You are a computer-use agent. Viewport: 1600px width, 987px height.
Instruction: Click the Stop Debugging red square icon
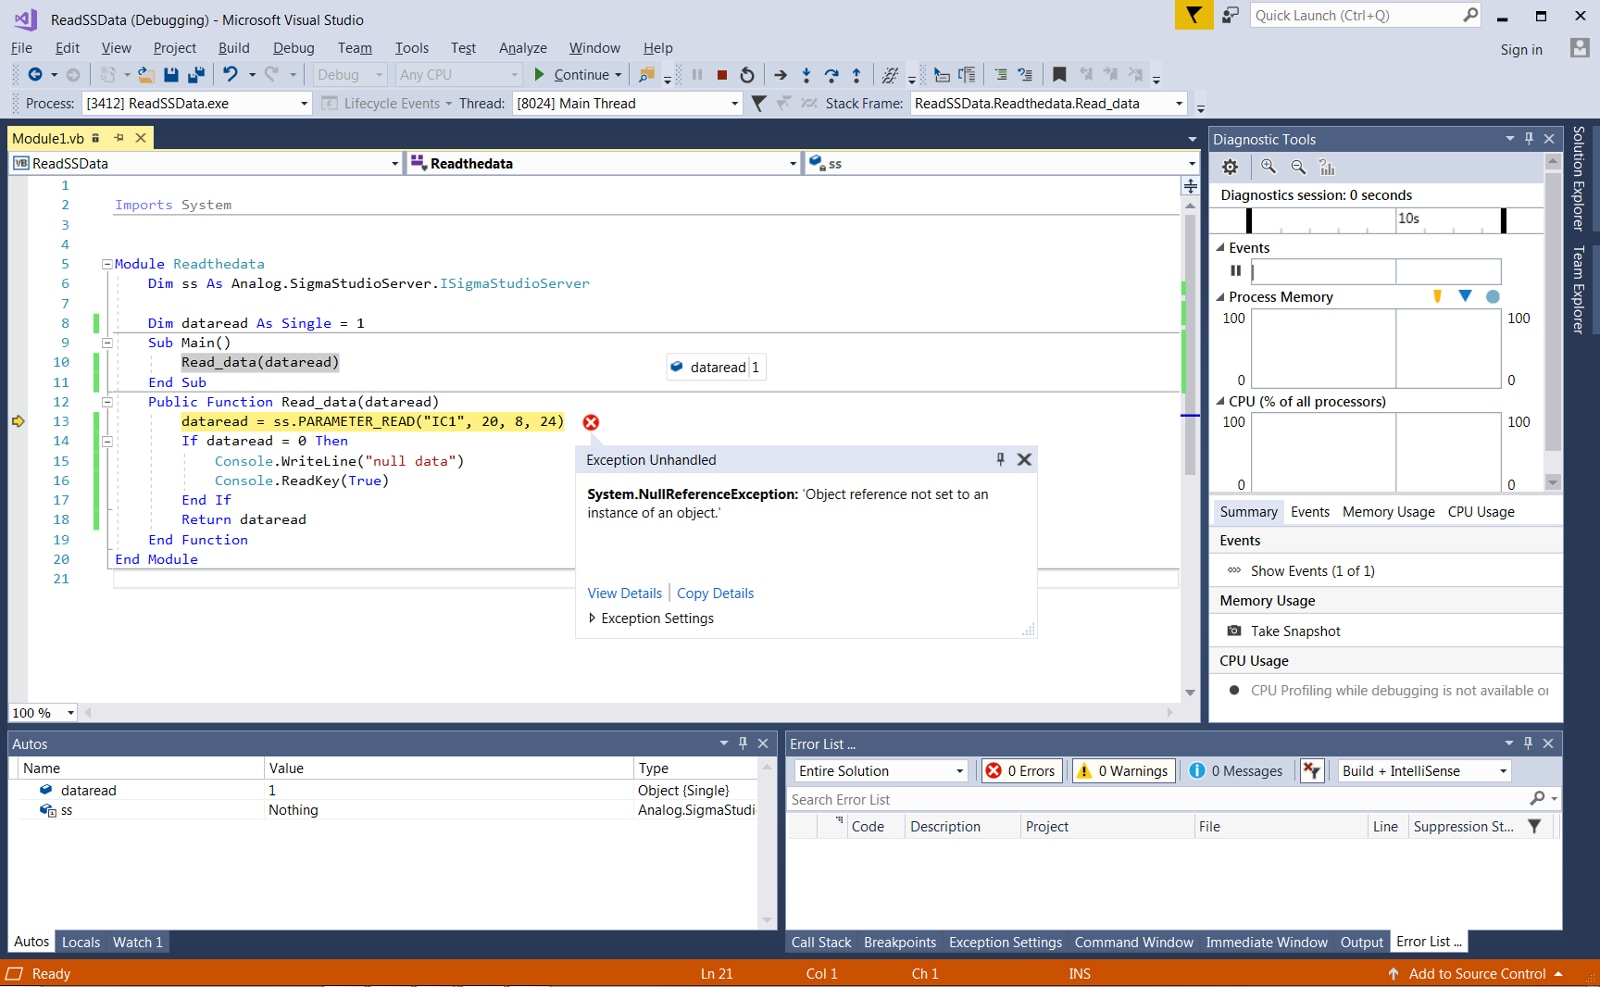click(722, 75)
